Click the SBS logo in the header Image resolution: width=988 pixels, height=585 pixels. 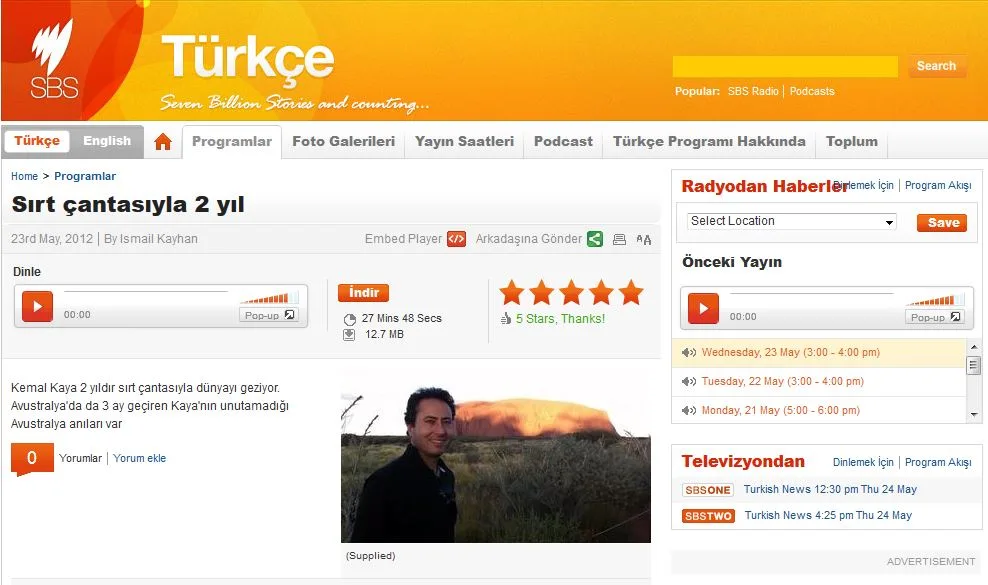pyautogui.click(x=53, y=60)
